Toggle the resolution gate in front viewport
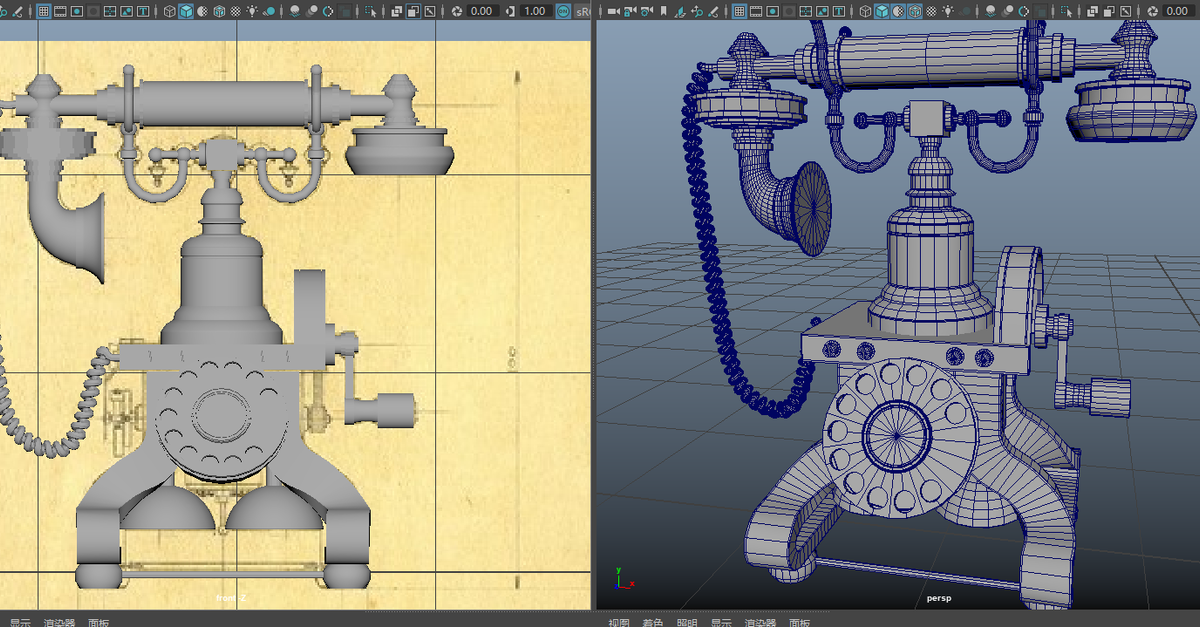This screenshot has width=1200, height=627. click(x=76, y=11)
